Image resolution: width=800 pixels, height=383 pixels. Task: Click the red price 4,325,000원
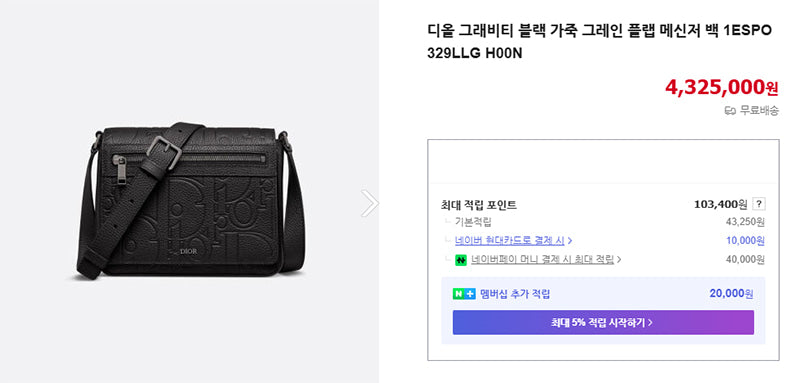click(x=721, y=87)
